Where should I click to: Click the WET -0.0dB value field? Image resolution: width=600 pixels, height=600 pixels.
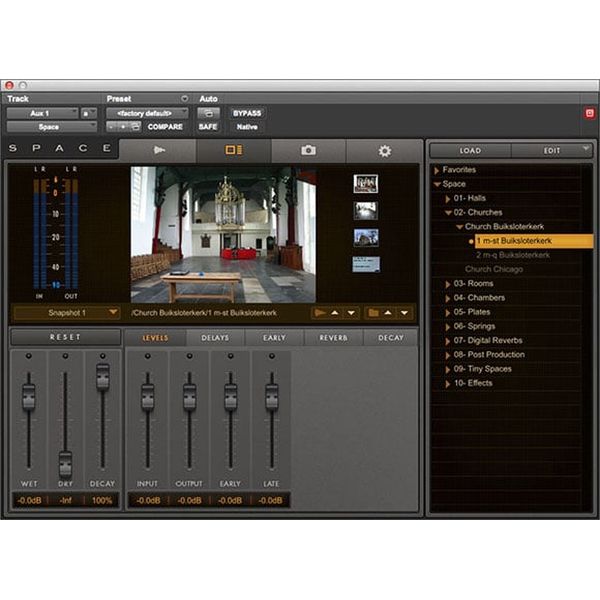[x=29, y=501]
